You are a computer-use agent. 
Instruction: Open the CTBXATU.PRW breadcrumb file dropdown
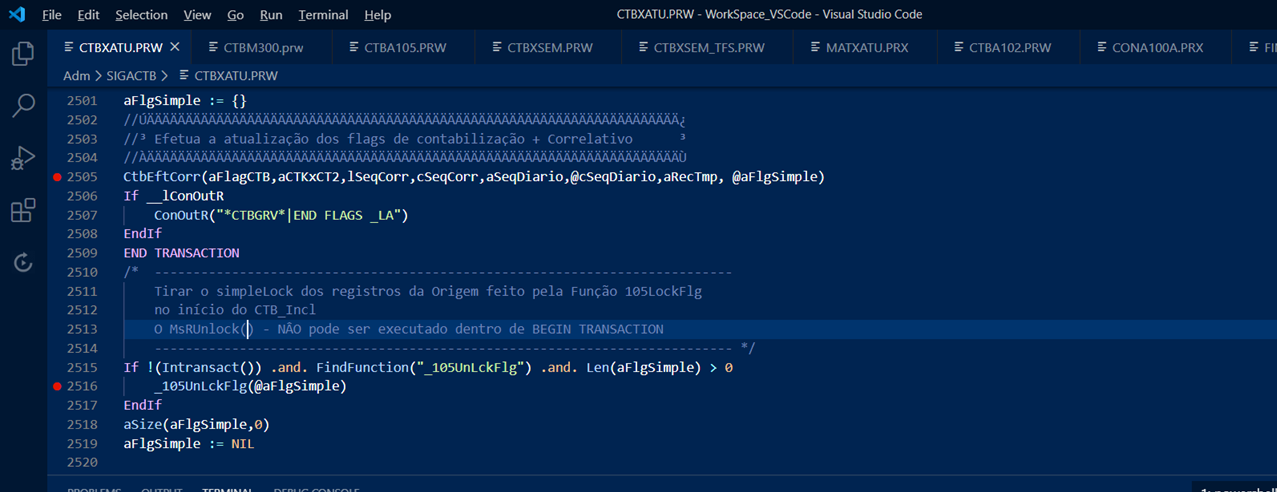[235, 75]
